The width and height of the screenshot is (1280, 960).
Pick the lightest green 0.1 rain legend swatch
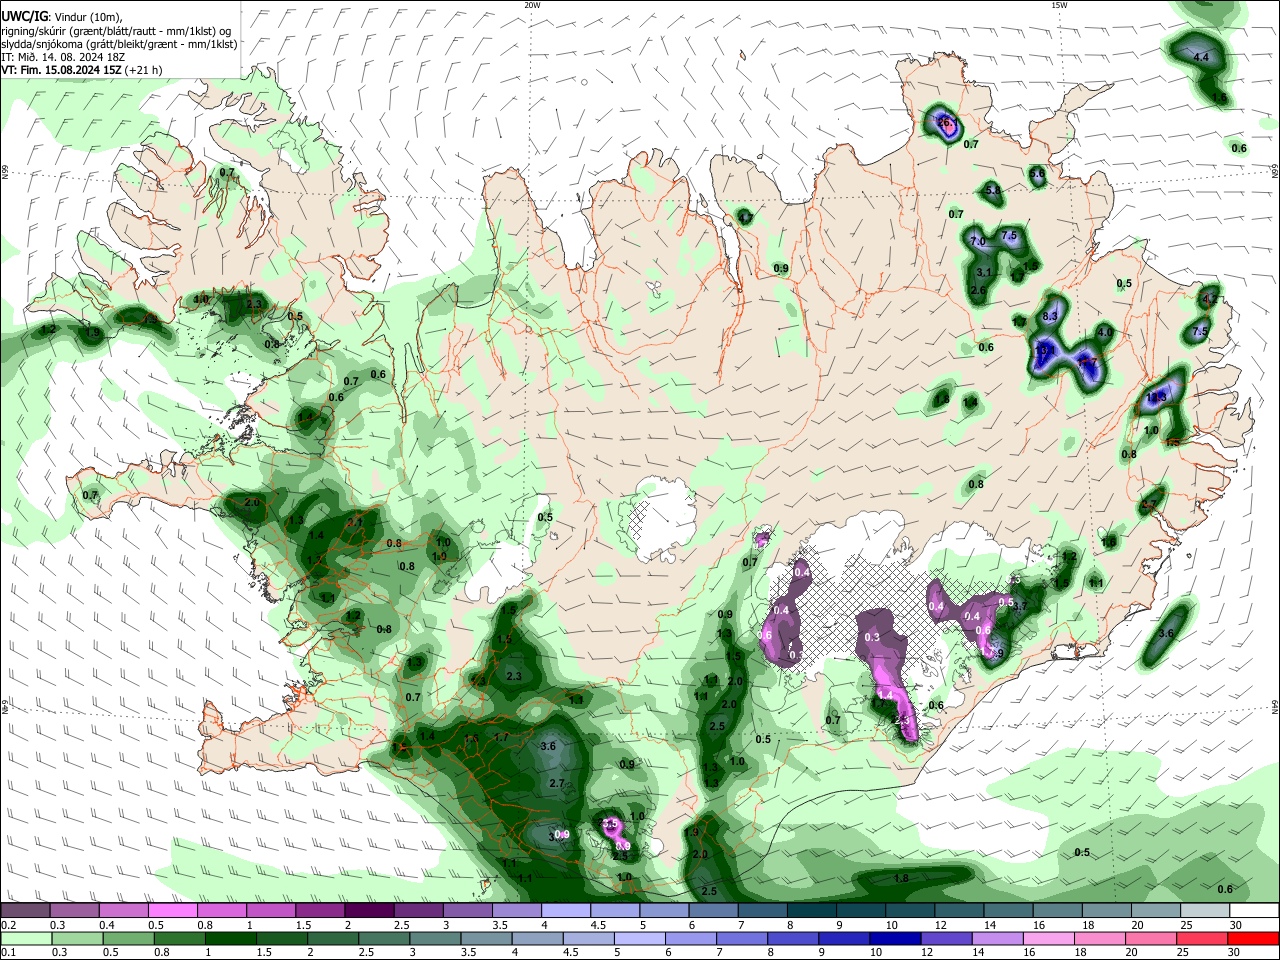(25, 938)
